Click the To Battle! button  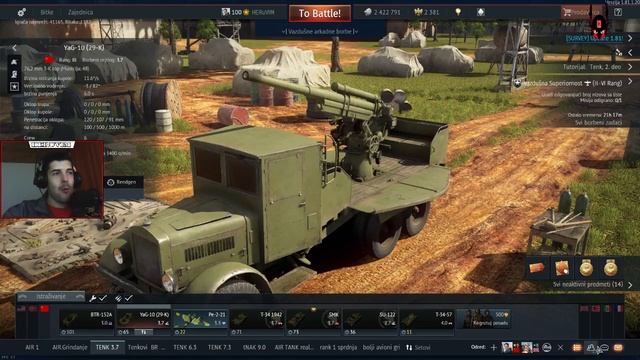coord(320,13)
